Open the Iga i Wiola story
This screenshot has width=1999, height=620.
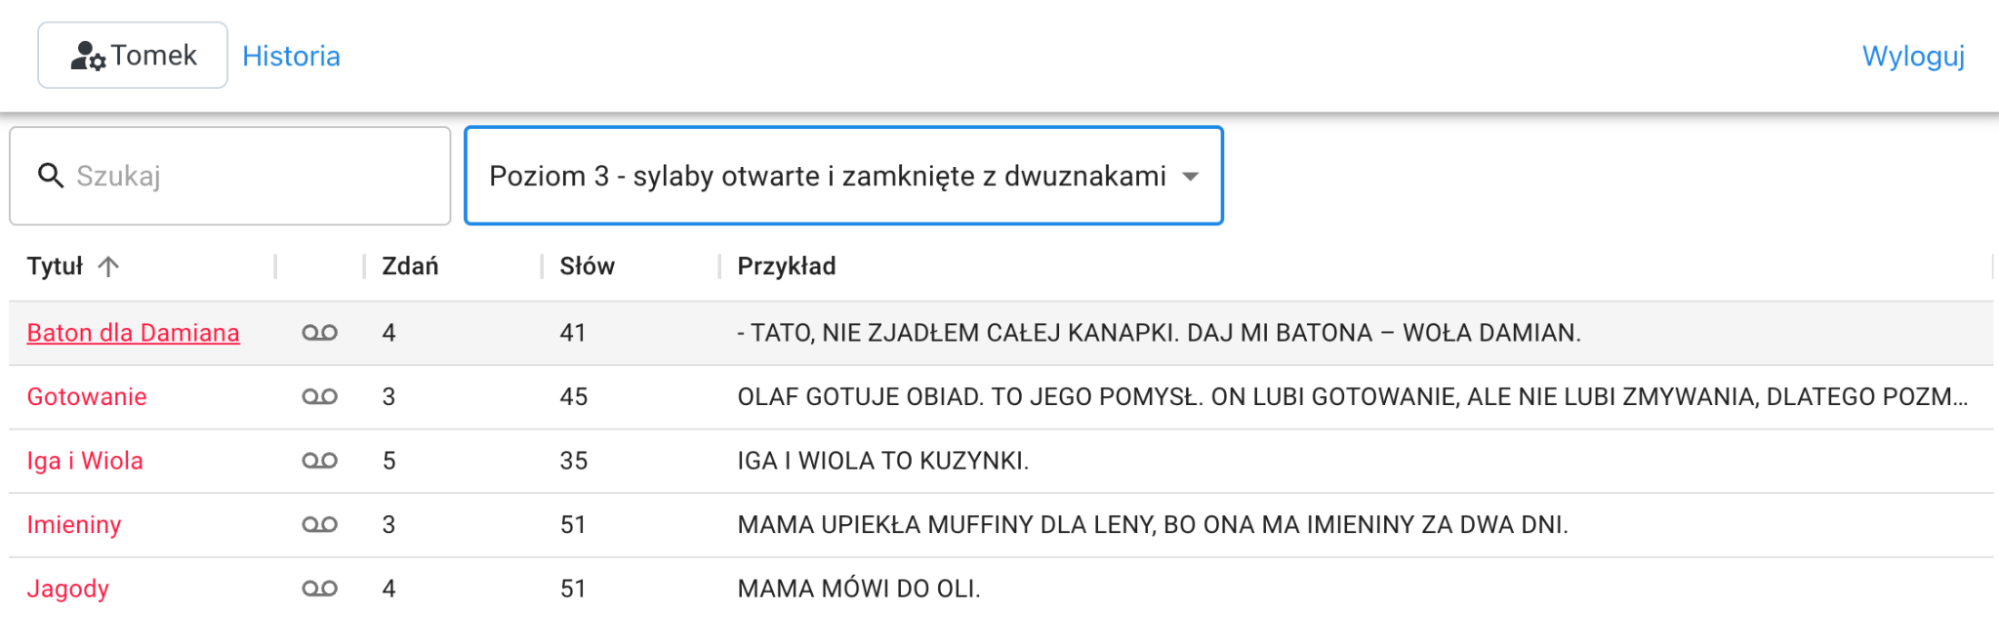pos(85,461)
